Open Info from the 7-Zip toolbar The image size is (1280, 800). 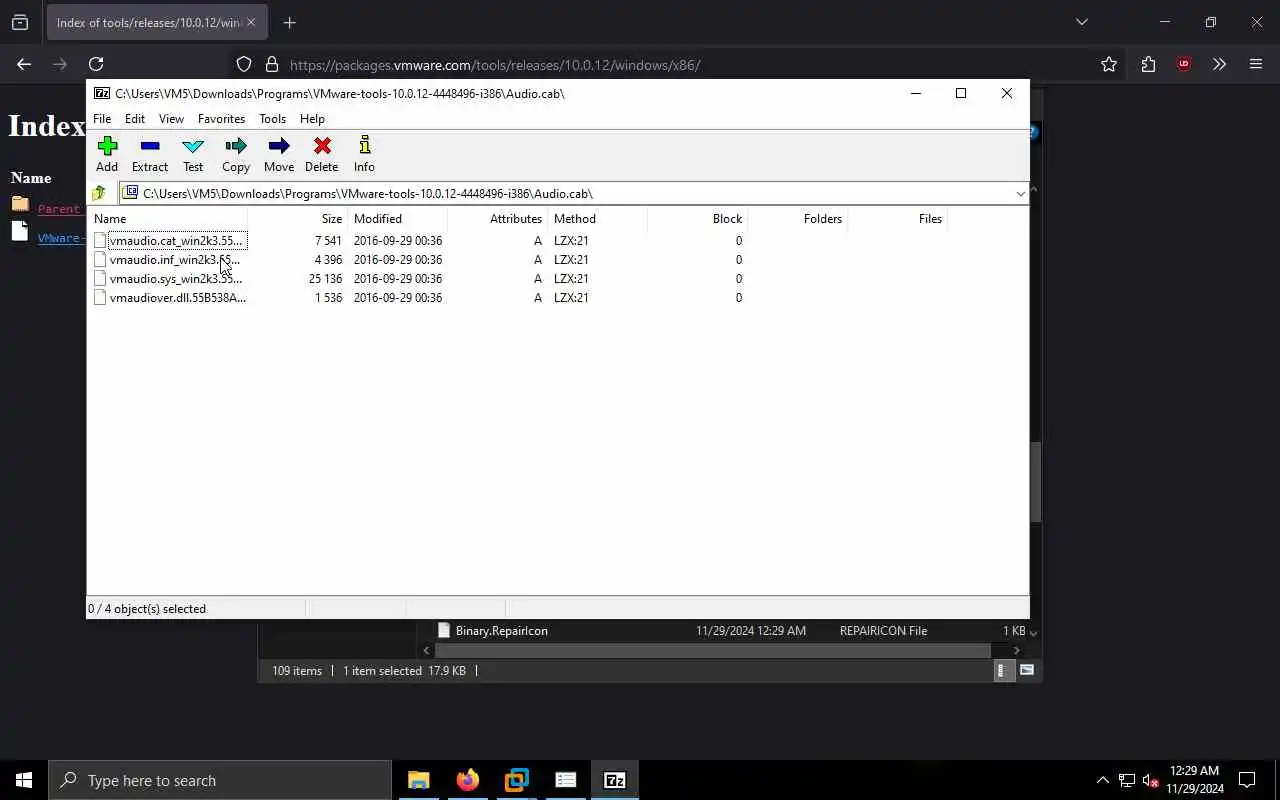click(x=364, y=154)
